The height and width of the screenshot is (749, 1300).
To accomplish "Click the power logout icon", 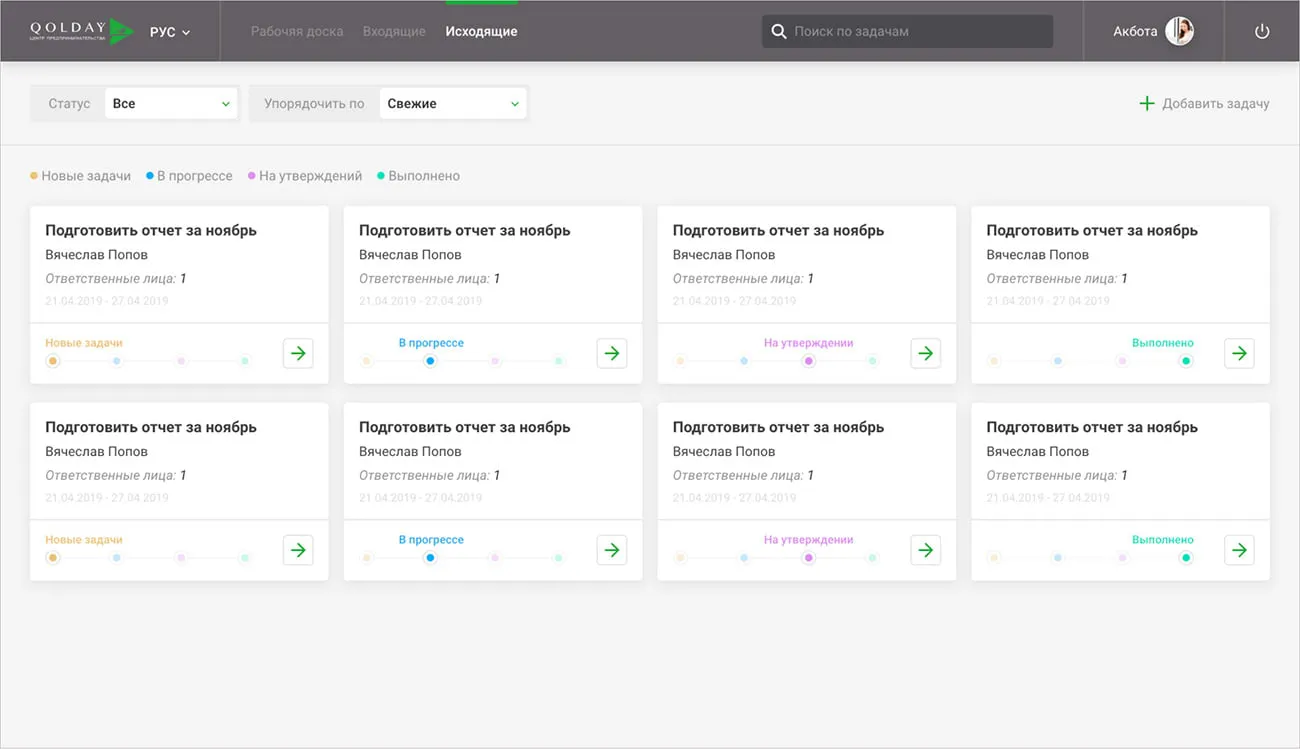I will pos(1262,32).
